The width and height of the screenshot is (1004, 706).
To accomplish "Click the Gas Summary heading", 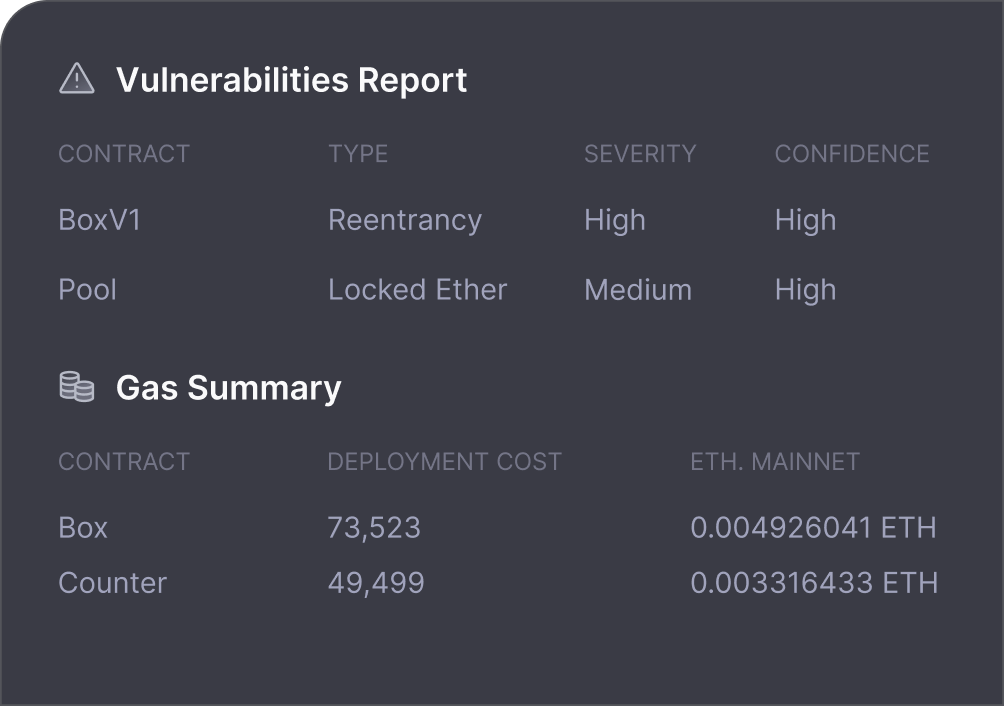I will coord(228,388).
